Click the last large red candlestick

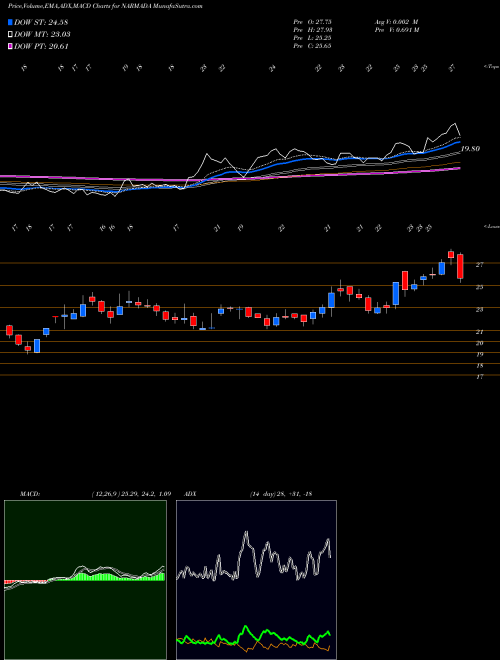pyautogui.click(x=460, y=266)
